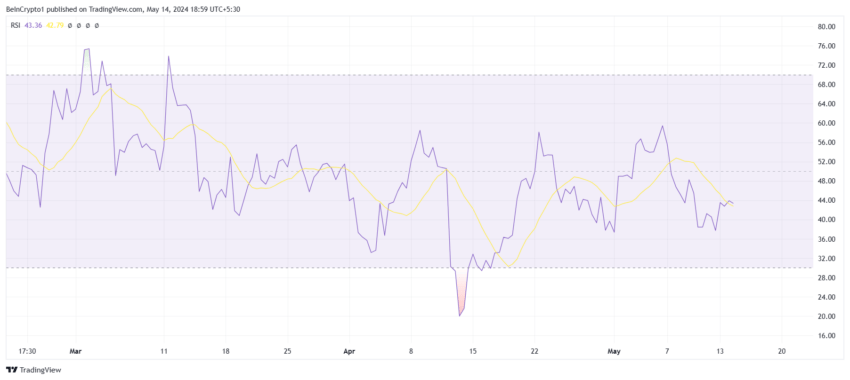The height and width of the screenshot is (380, 850).
Task: Open the RSI indicator legend label
Action: coord(15,25)
